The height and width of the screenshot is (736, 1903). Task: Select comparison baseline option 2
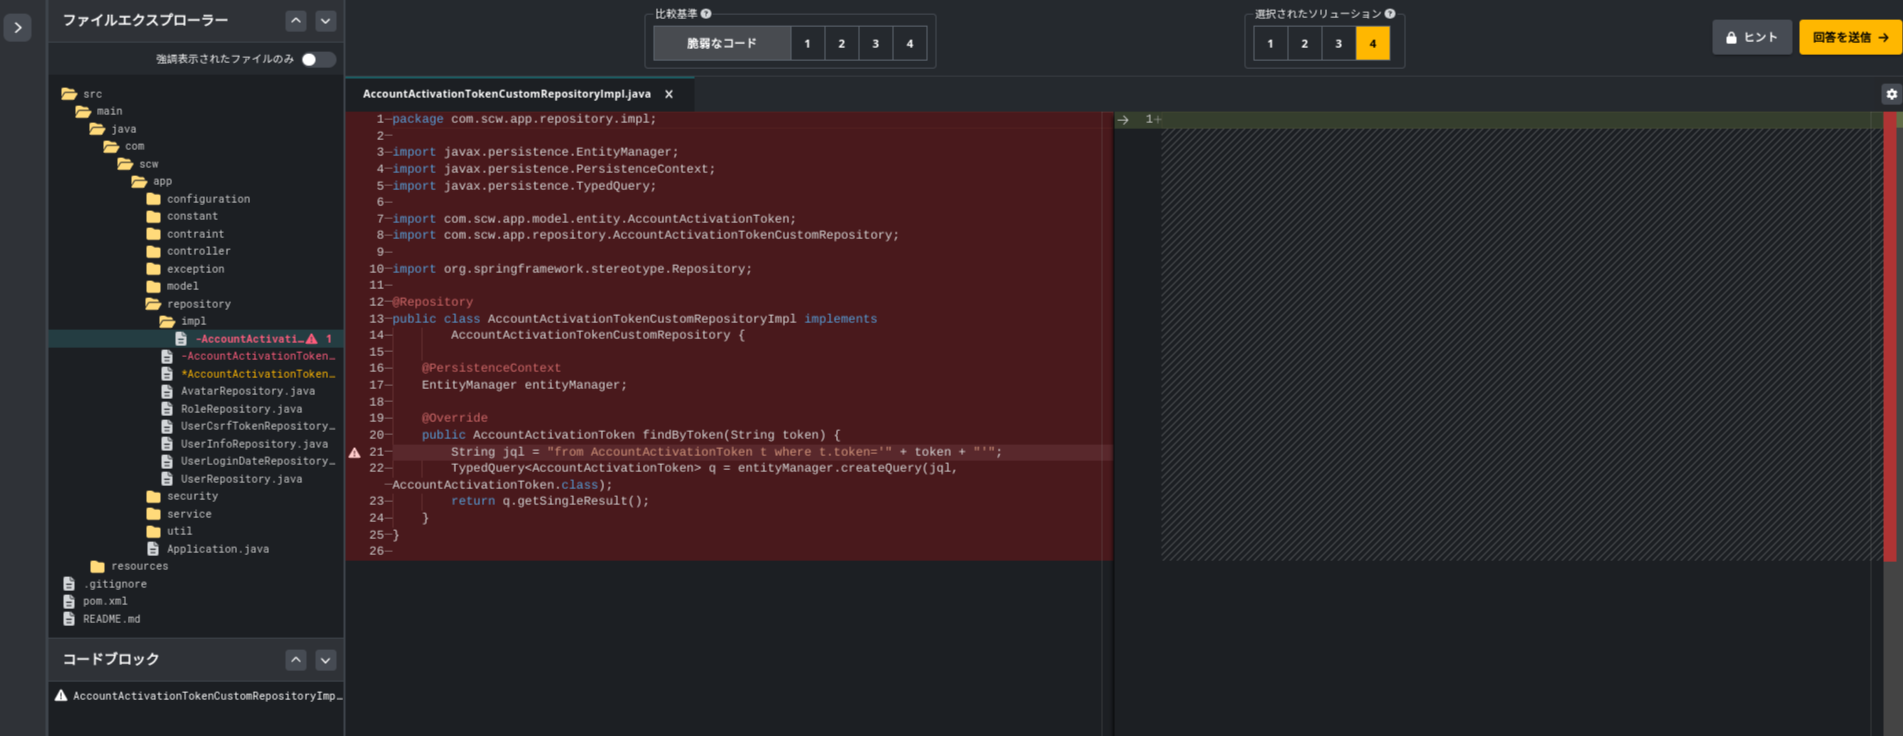click(842, 44)
